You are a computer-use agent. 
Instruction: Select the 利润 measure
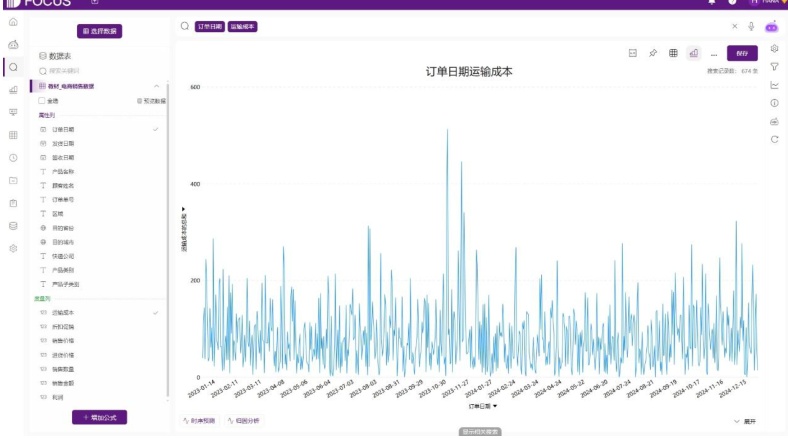point(58,397)
